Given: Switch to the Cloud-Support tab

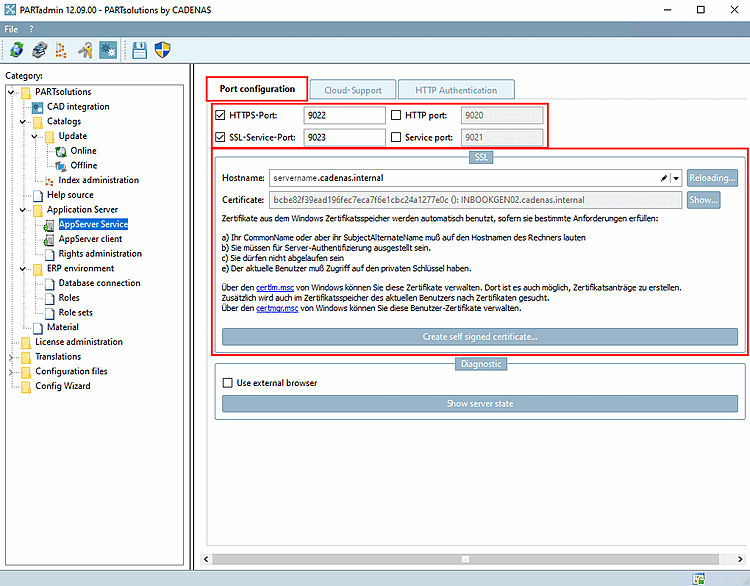Looking at the screenshot, I should click(353, 90).
